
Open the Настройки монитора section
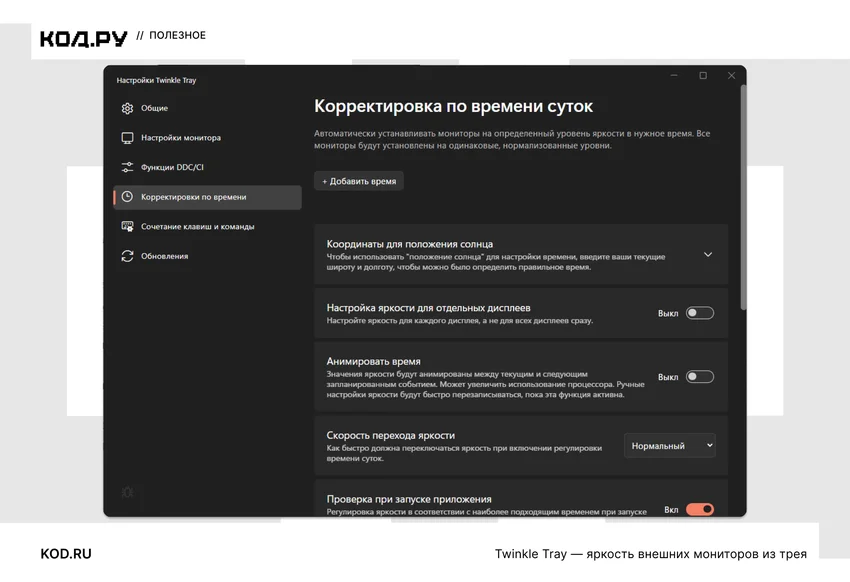pyautogui.click(x=207, y=138)
